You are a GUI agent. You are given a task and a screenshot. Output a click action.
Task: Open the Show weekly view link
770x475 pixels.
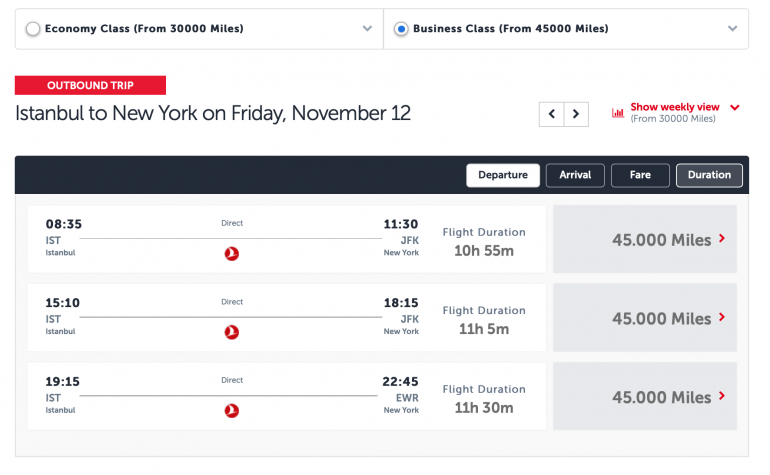click(x=674, y=107)
